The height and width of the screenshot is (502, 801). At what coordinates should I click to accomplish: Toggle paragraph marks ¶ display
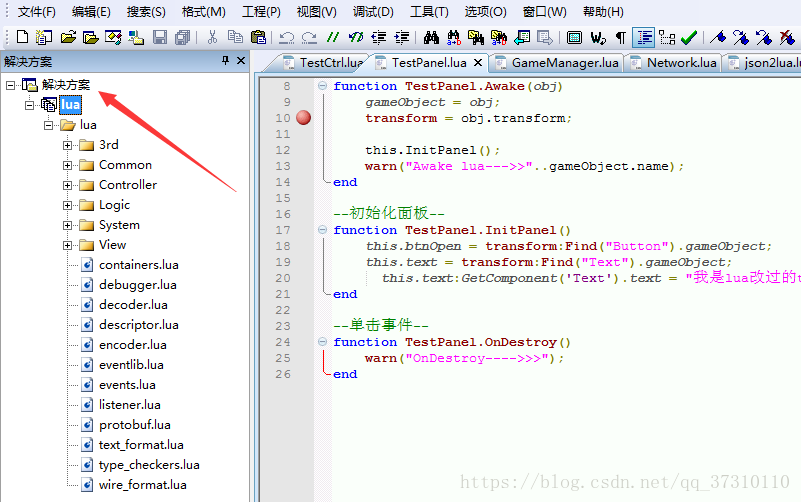click(621, 37)
